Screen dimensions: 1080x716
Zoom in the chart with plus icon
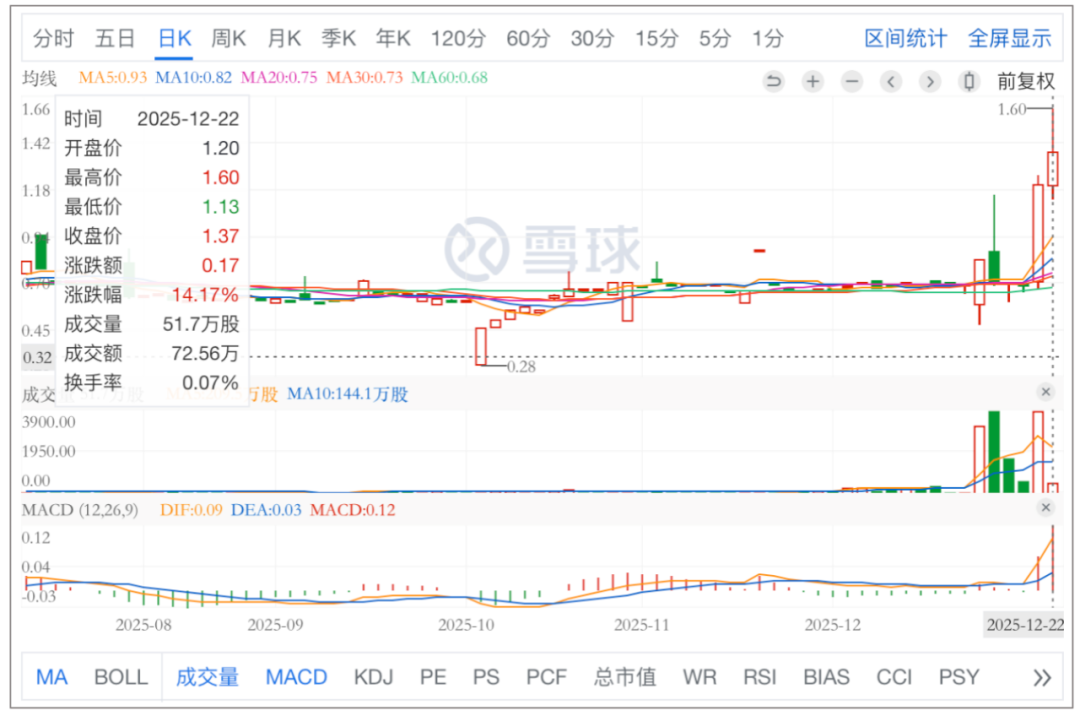[x=812, y=82]
